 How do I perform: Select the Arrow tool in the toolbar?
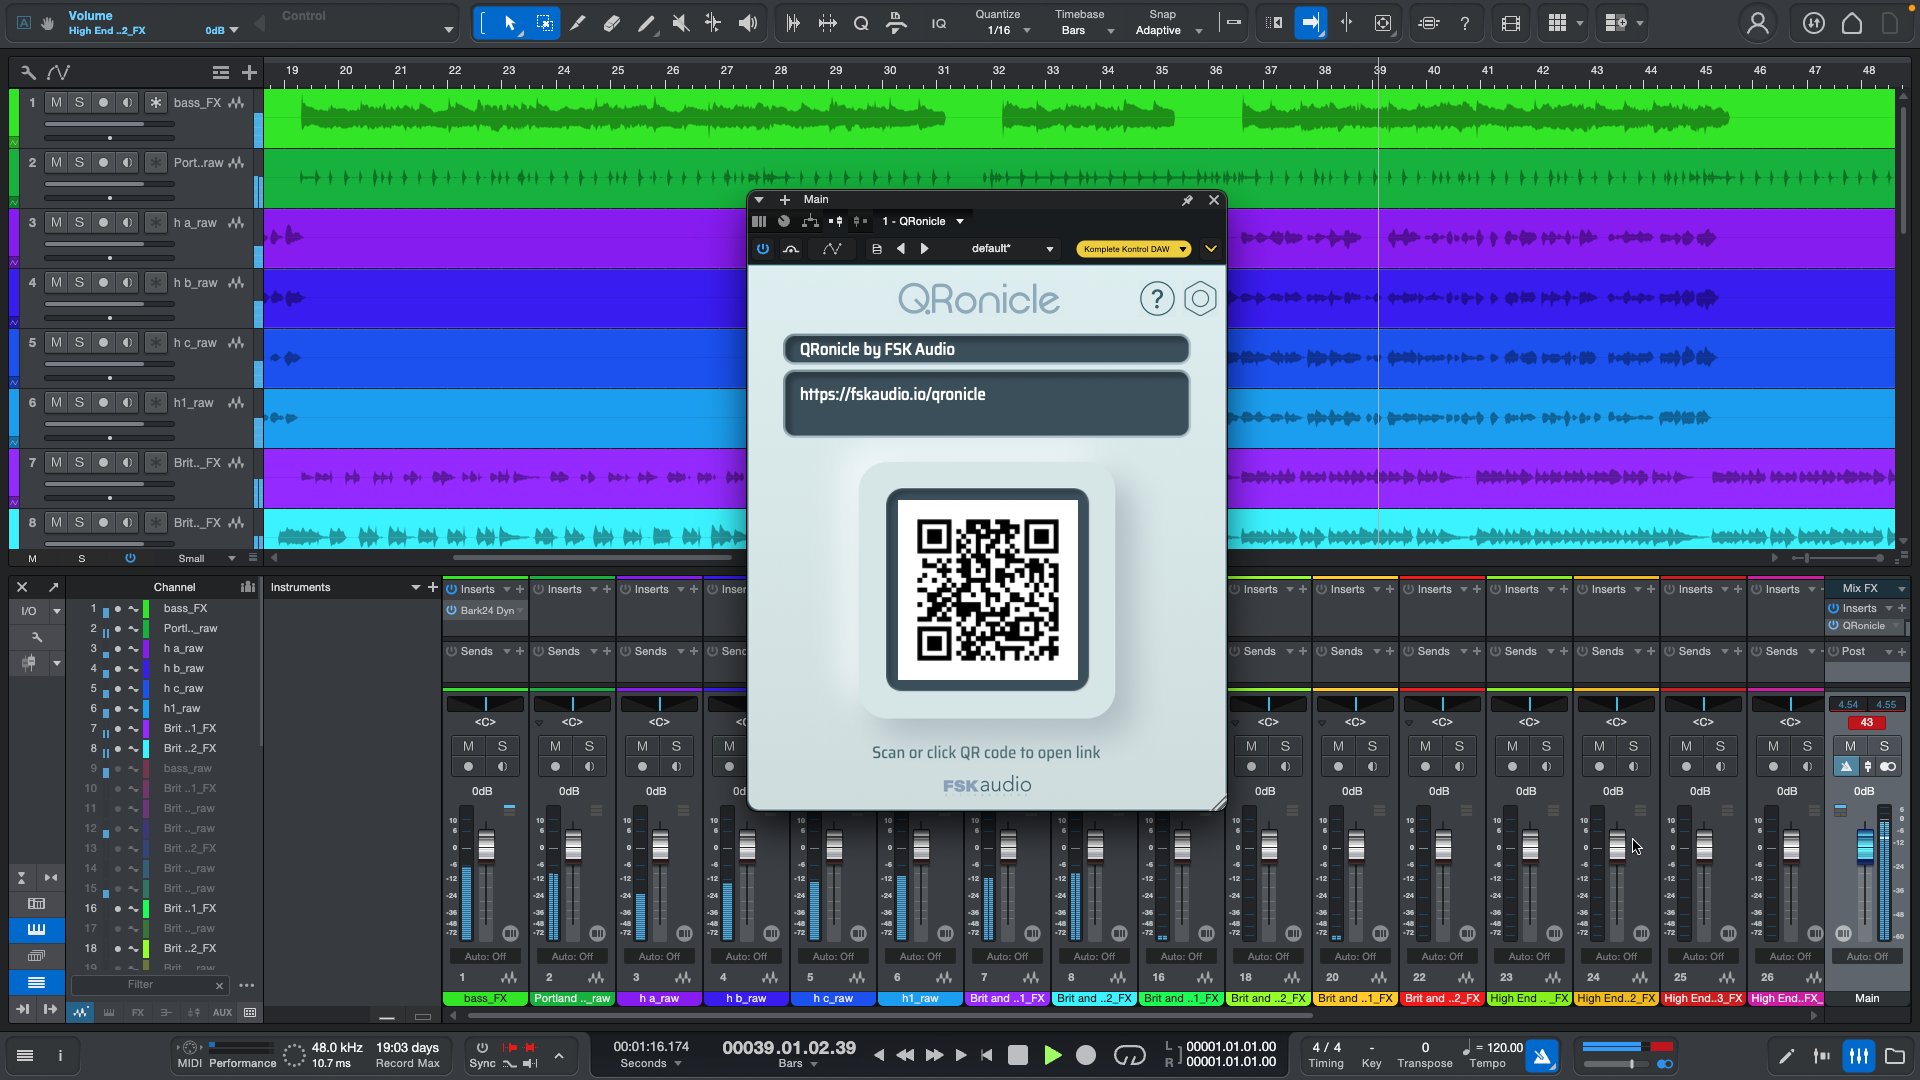[510, 23]
